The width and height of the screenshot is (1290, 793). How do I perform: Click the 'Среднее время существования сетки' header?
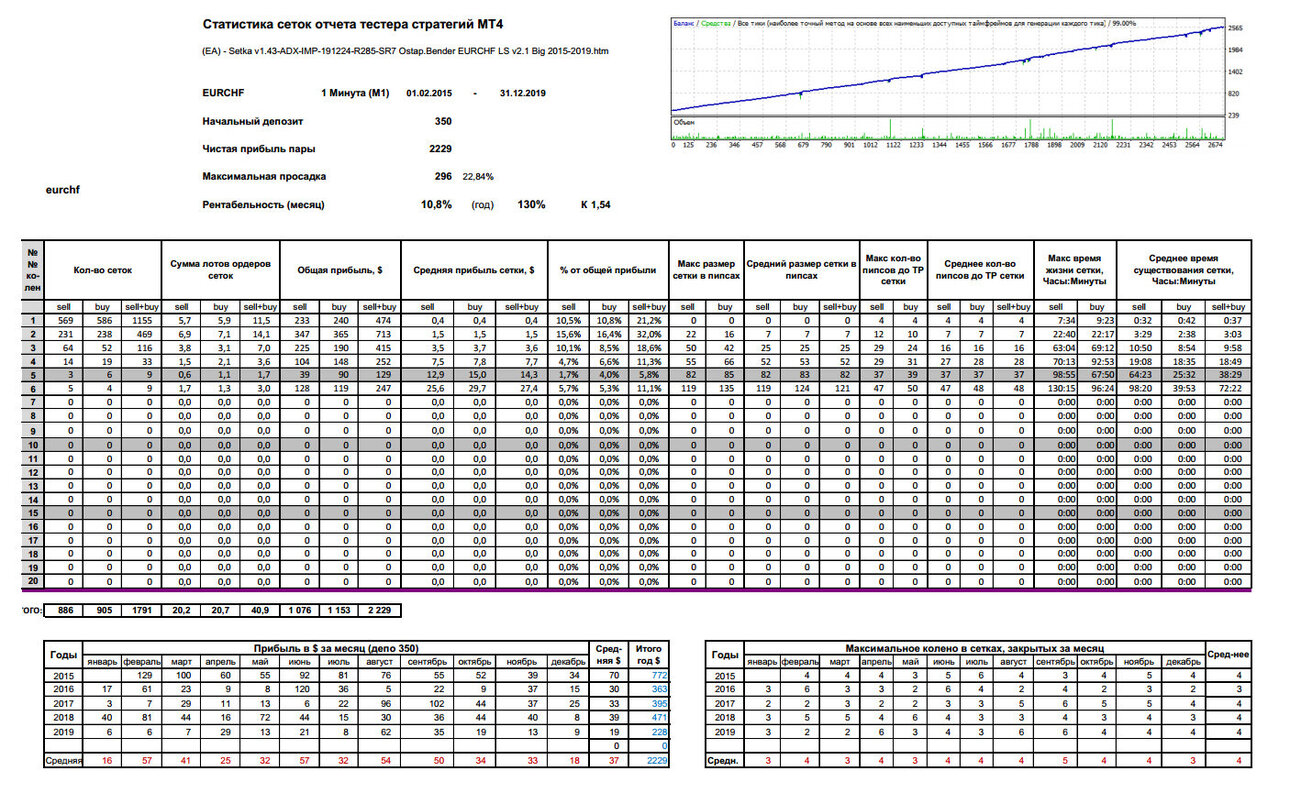coord(1183,270)
